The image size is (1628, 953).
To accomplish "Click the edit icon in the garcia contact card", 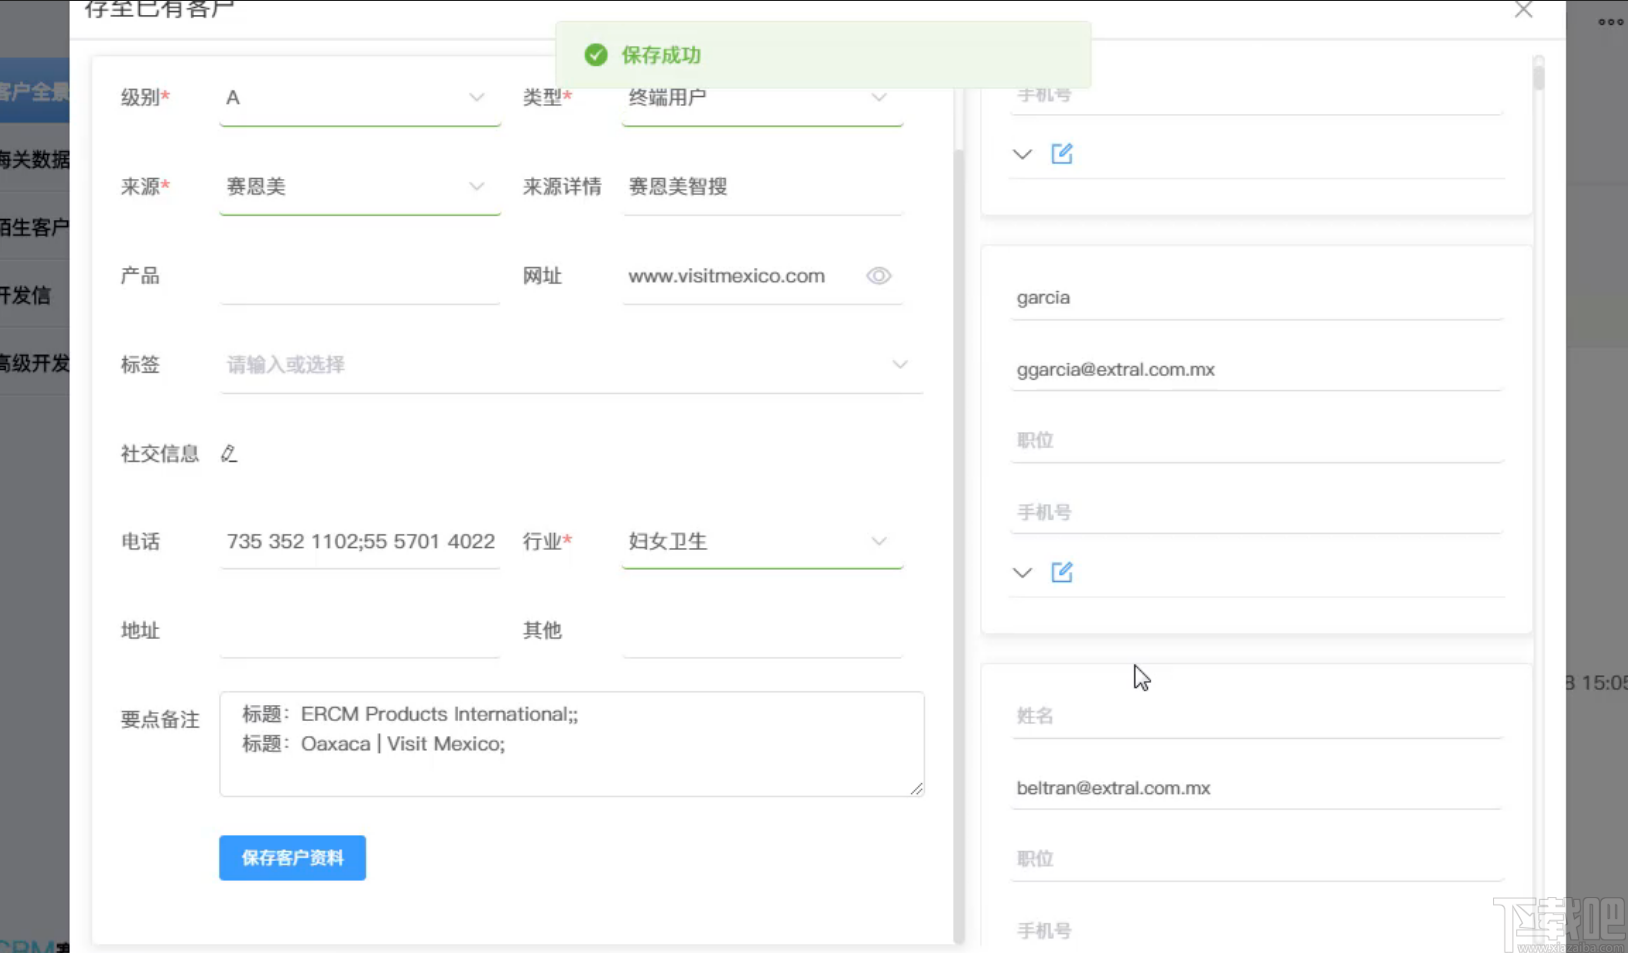I will (1062, 572).
